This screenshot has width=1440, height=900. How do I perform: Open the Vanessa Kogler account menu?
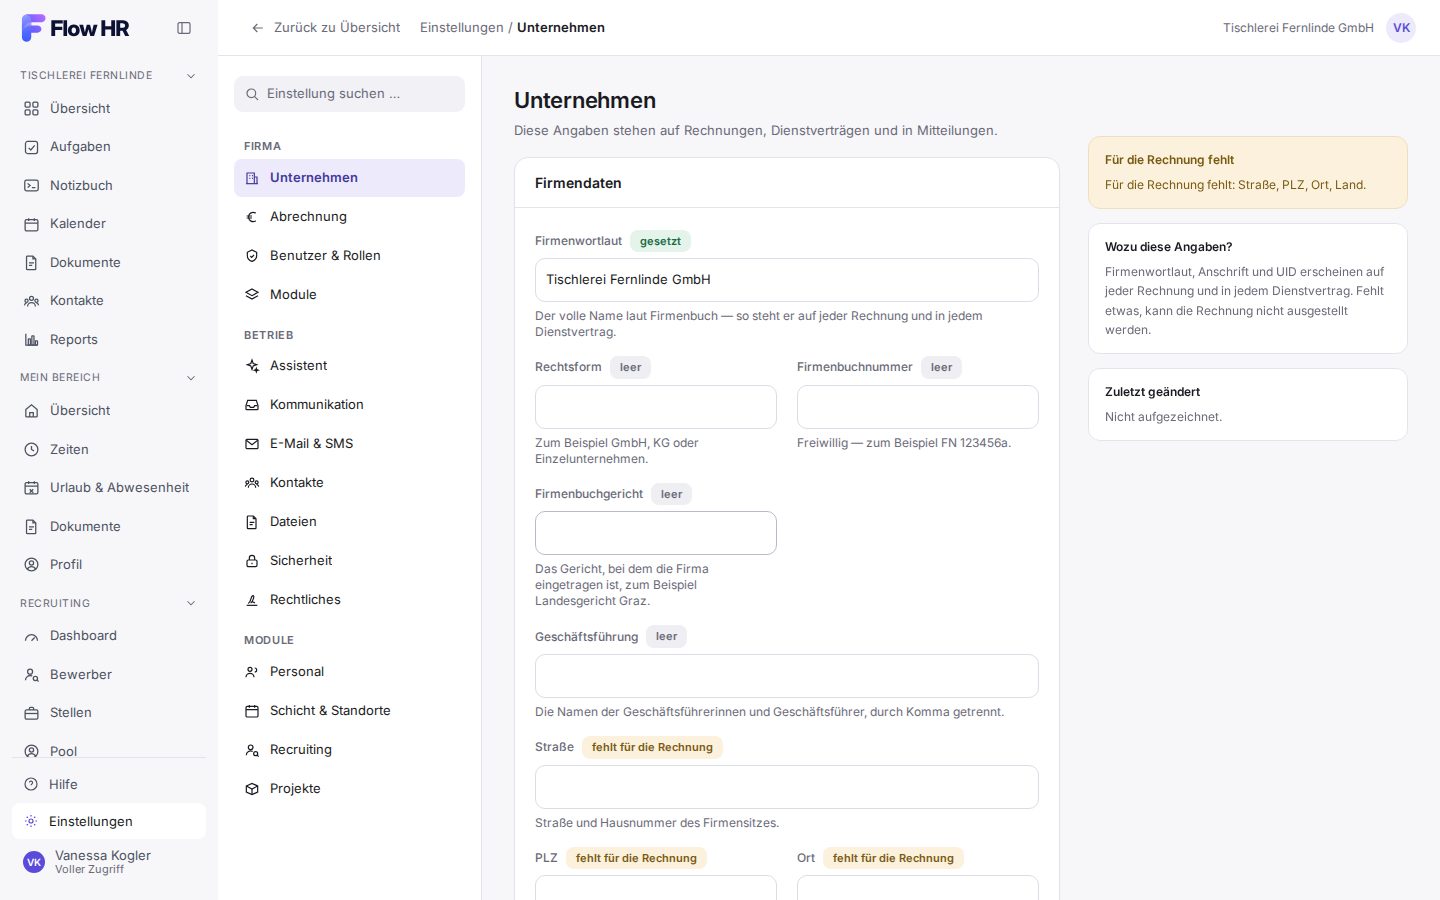click(109, 862)
